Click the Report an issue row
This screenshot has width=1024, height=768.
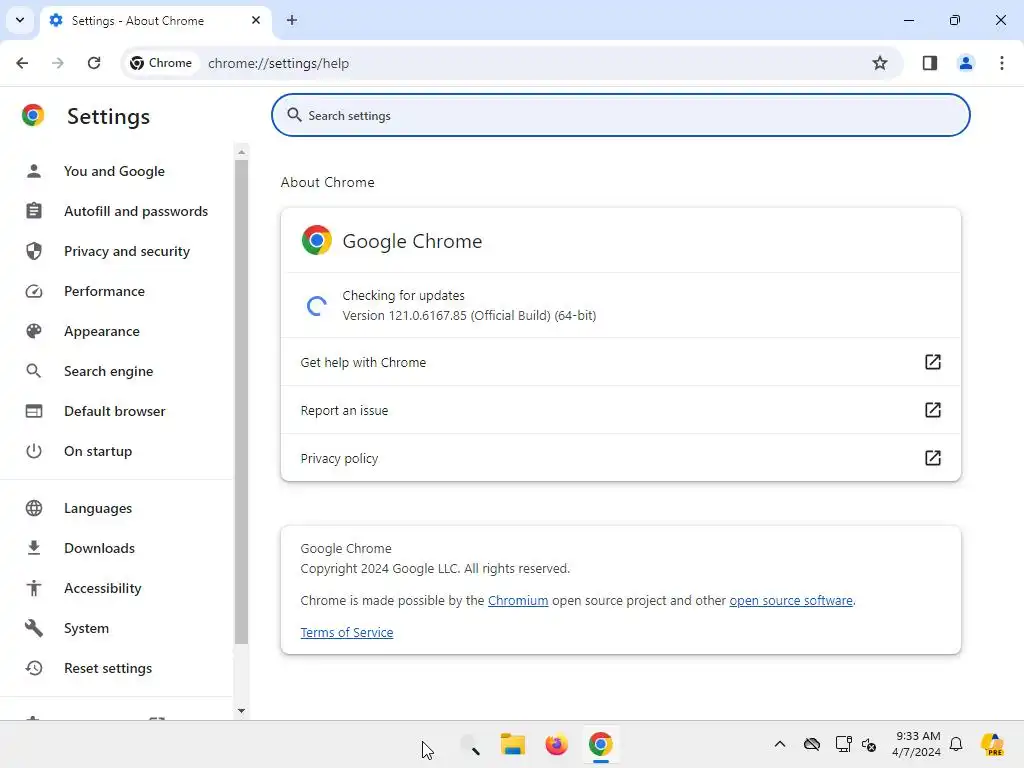click(x=620, y=410)
